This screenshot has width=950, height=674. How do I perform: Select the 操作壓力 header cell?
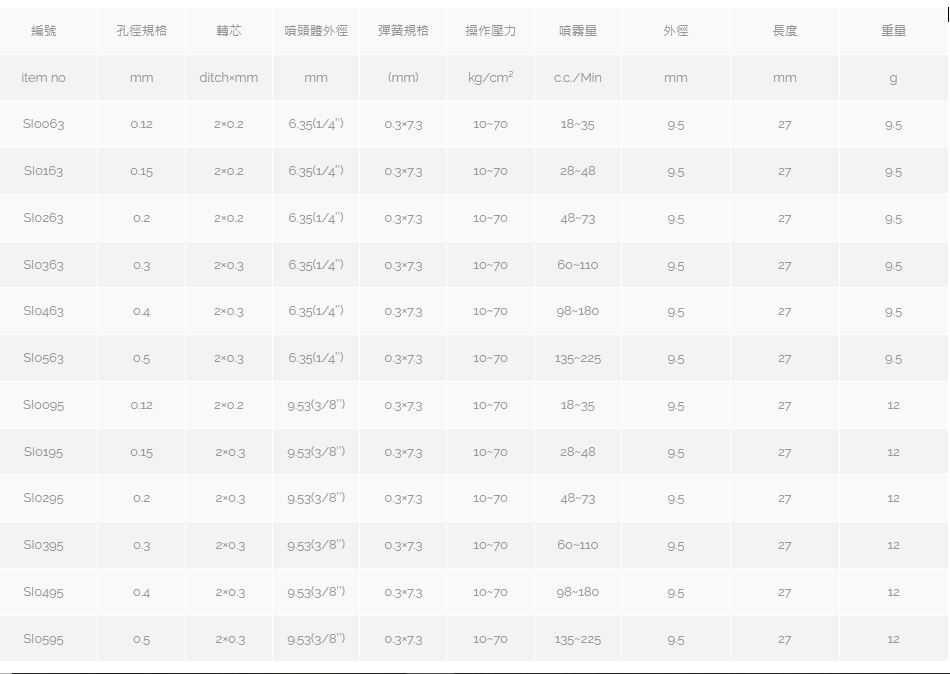pyautogui.click(x=490, y=31)
